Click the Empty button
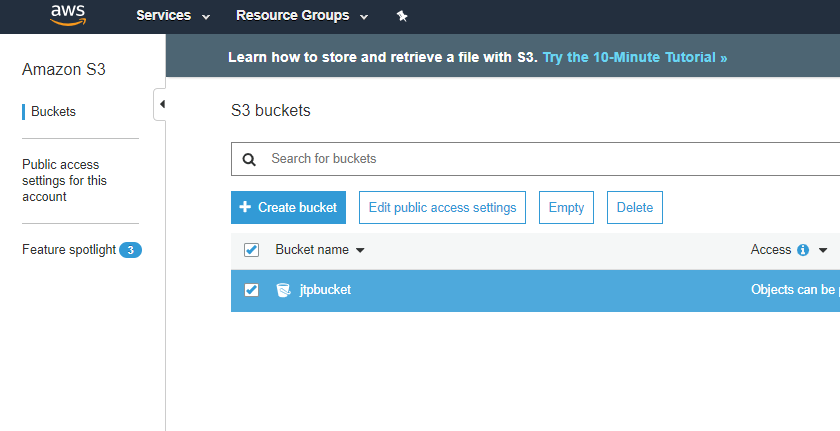Screen dimensions: 840x431 coord(566,207)
